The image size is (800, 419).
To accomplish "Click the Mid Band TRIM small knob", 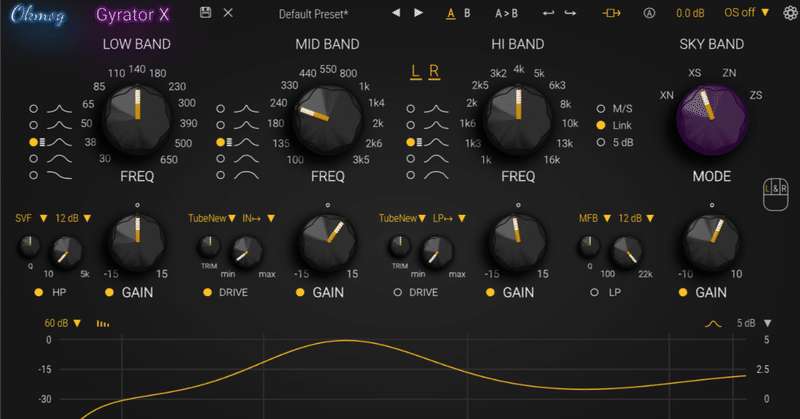I will tap(209, 246).
